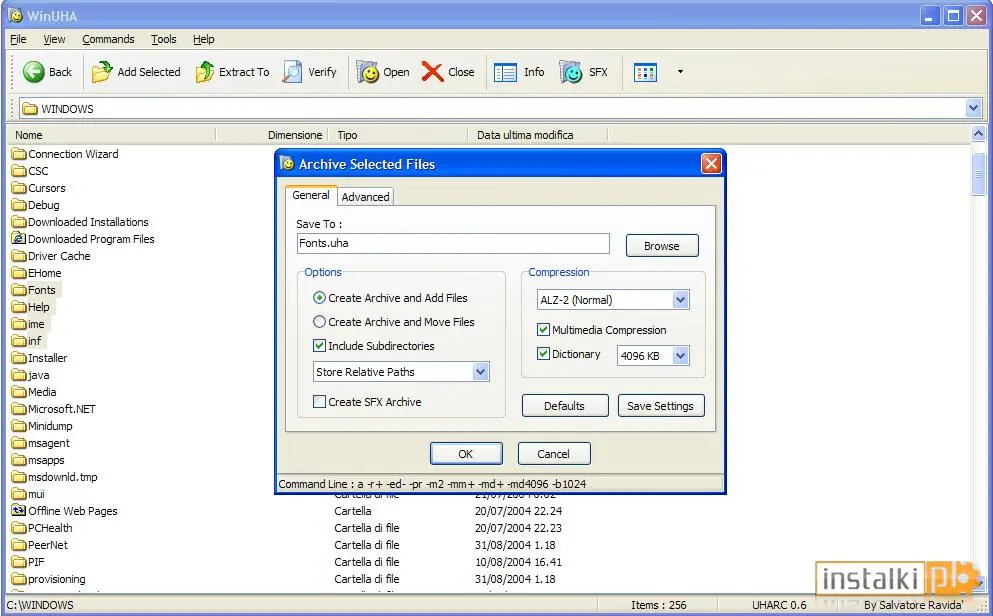Open the view mode dropdown arrow

pos(680,72)
